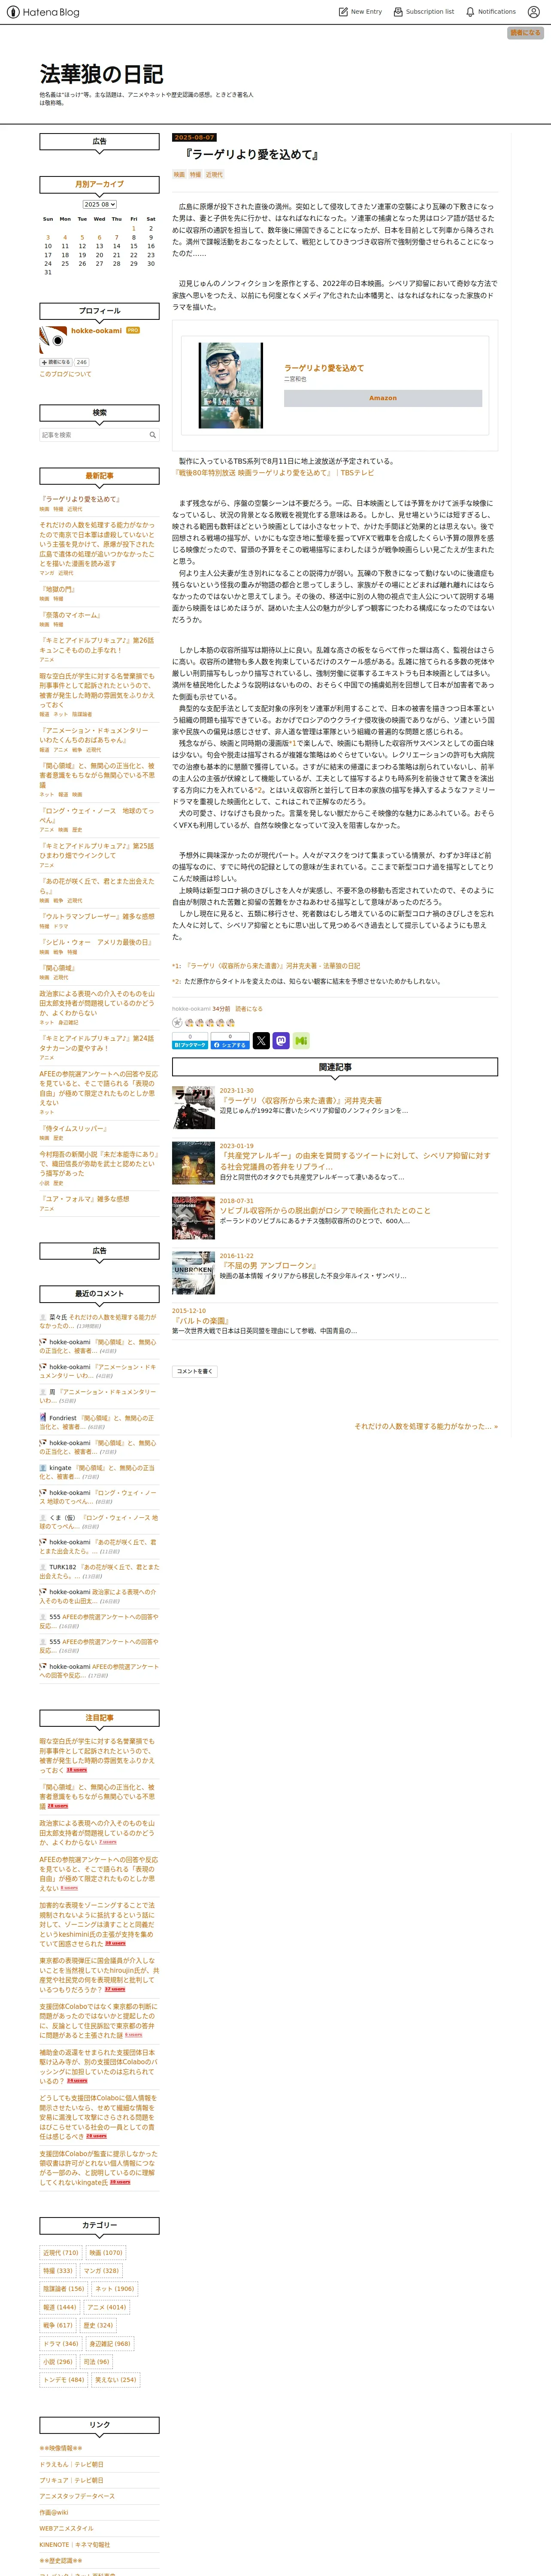The height and width of the screenshot is (2576, 551).
Task: Share the article on Mastodon
Action: [x=281, y=1041]
